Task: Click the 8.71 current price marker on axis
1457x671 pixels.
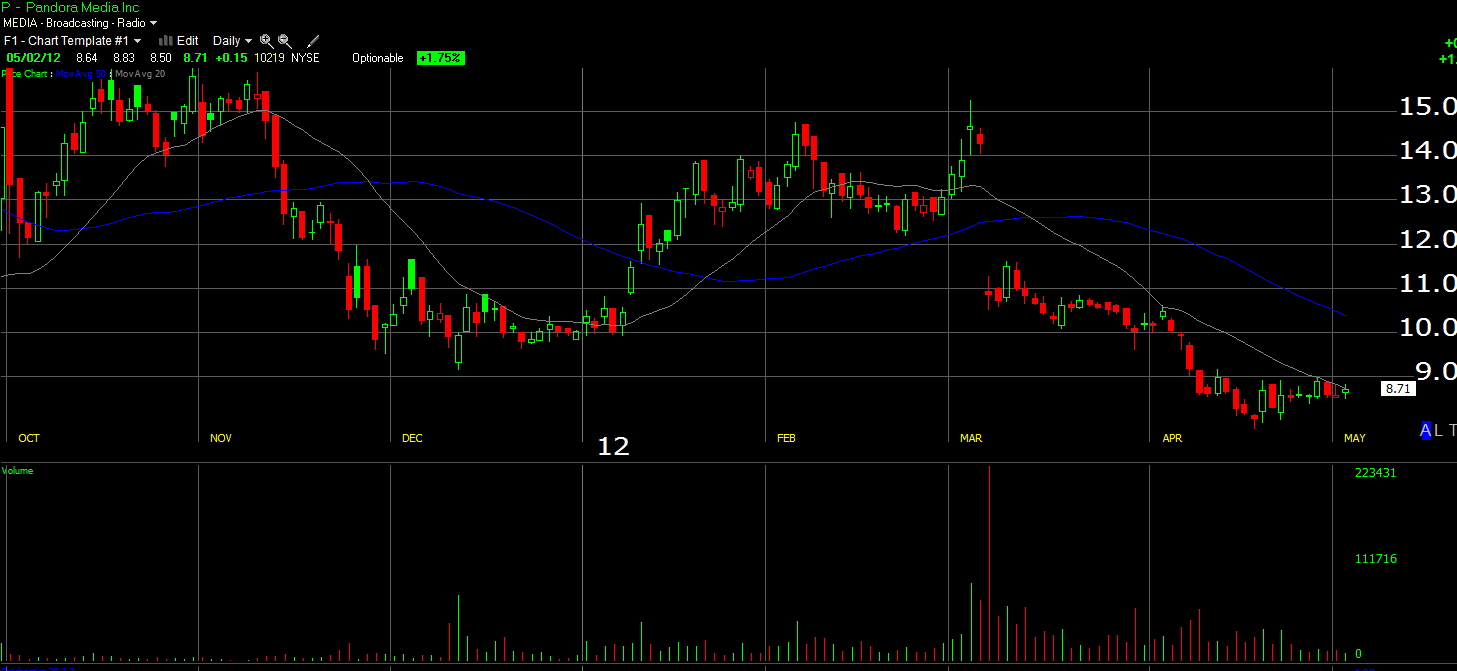Action: click(x=1398, y=389)
